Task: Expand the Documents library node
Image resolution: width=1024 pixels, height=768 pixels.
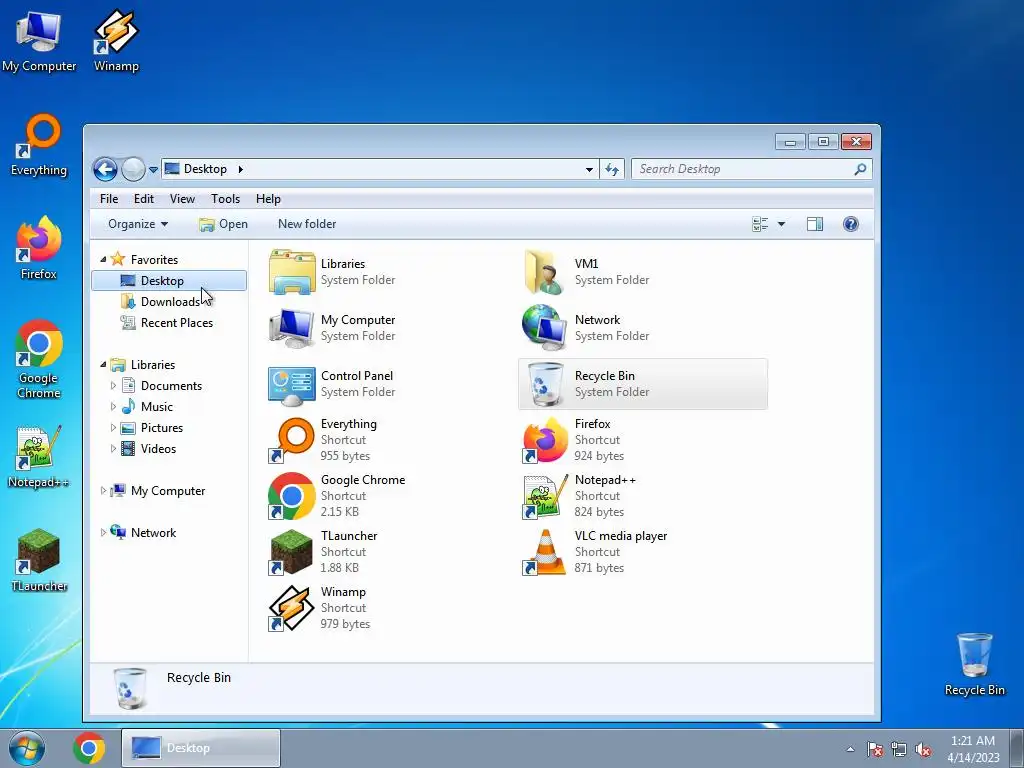Action: point(113,385)
